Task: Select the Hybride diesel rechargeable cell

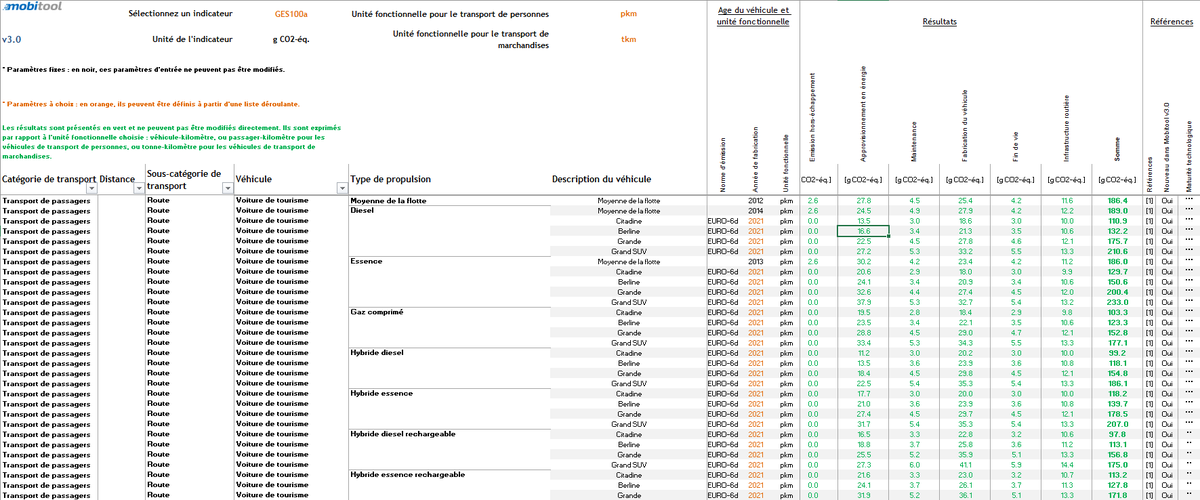Action: click(403, 433)
